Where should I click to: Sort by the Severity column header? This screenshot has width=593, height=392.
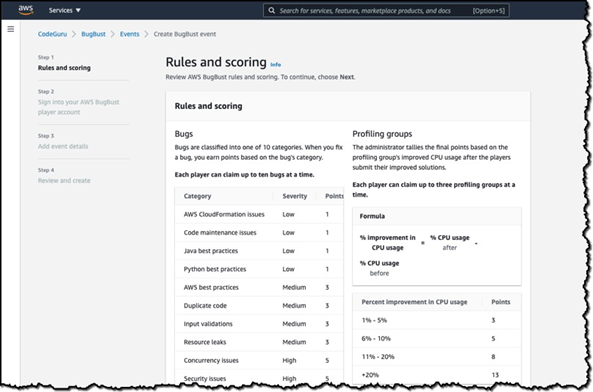coord(295,196)
